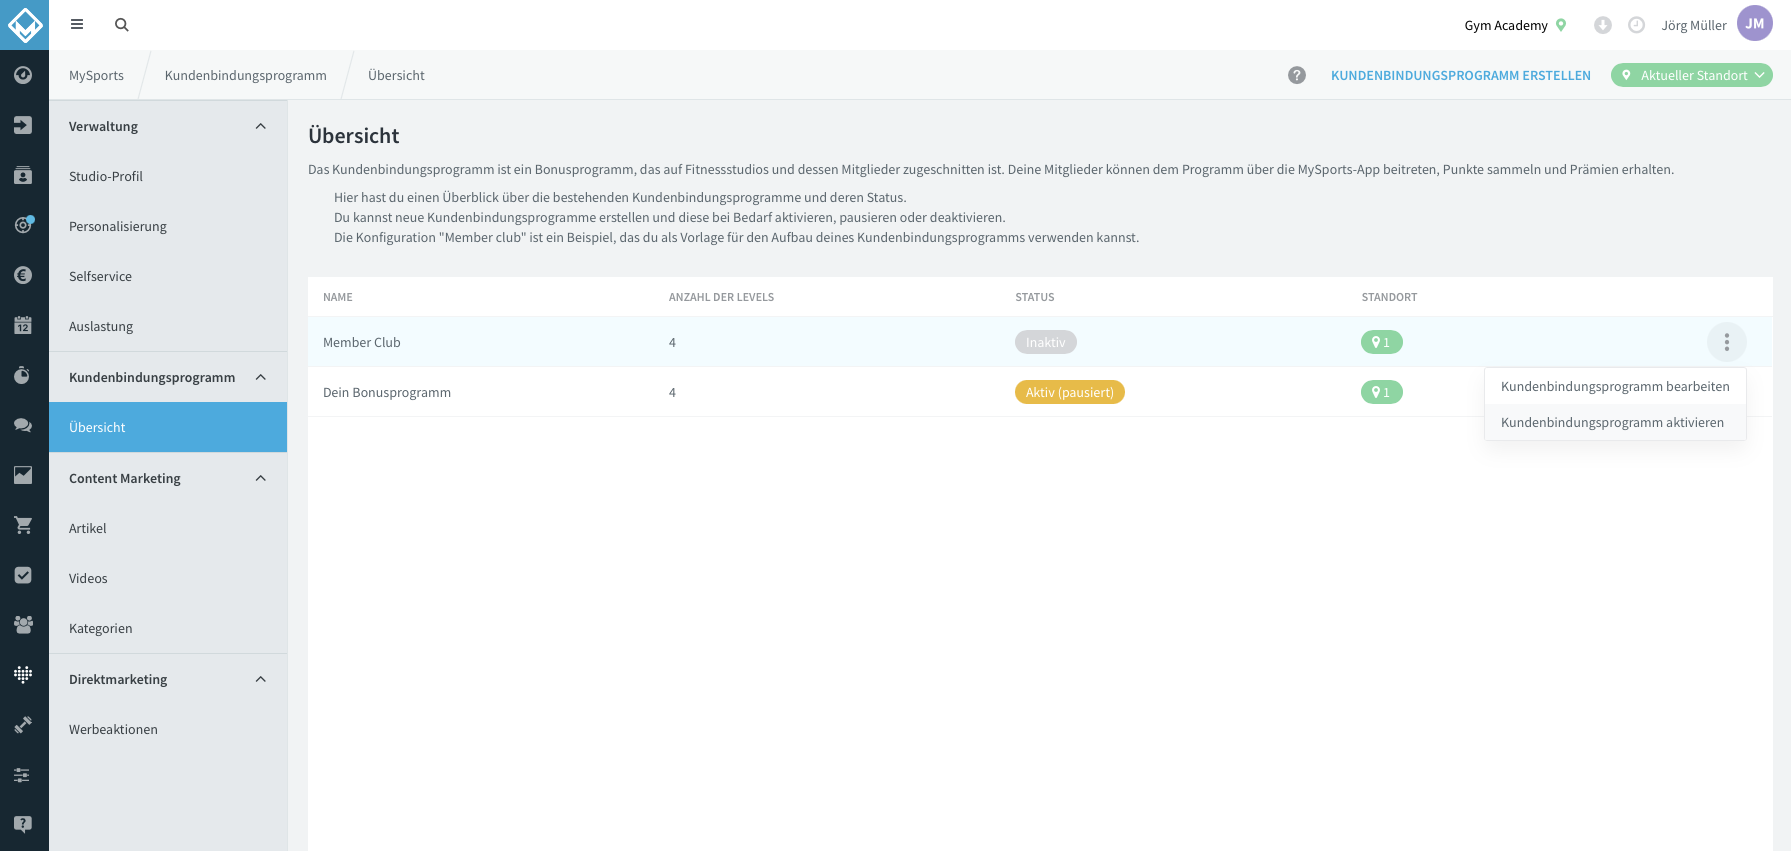Click the app logo in the top-left corner
The height and width of the screenshot is (851, 1791).
coord(24,24)
